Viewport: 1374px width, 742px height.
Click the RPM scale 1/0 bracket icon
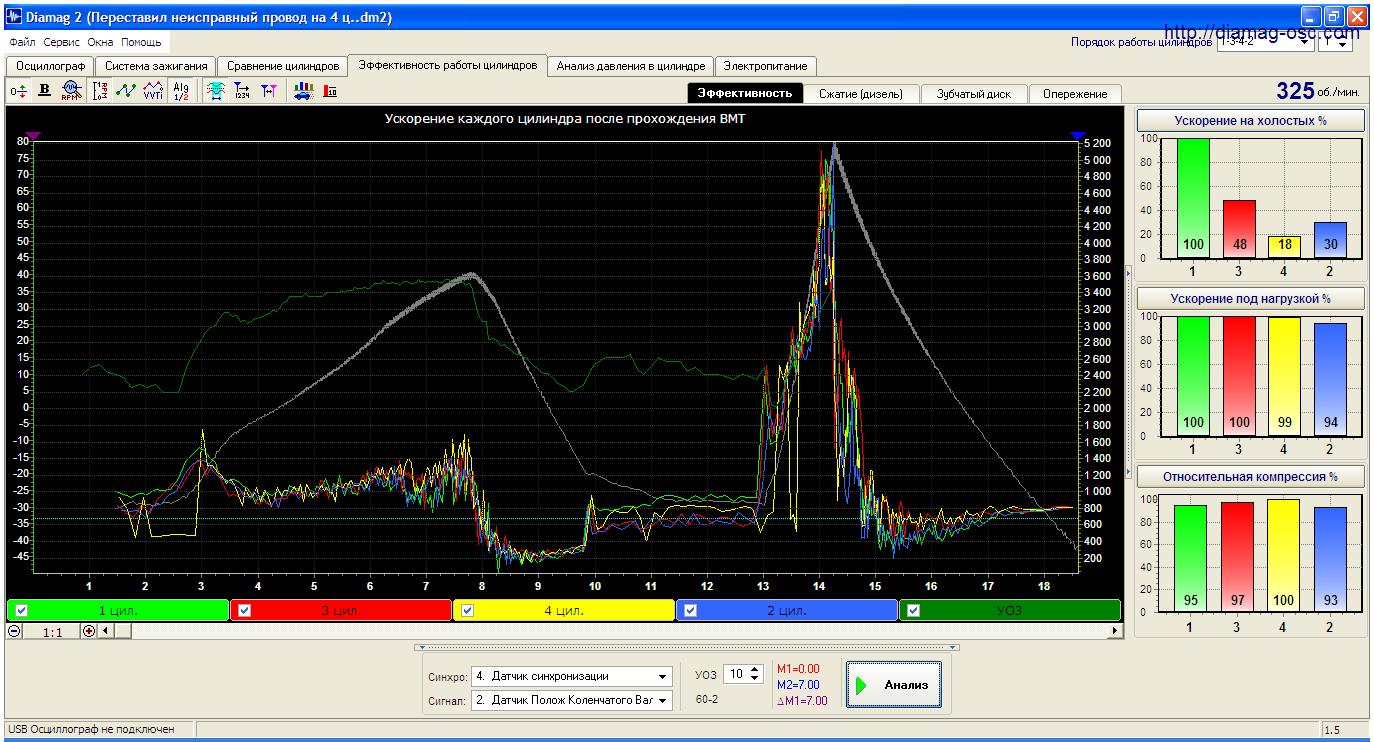[x=100, y=91]
